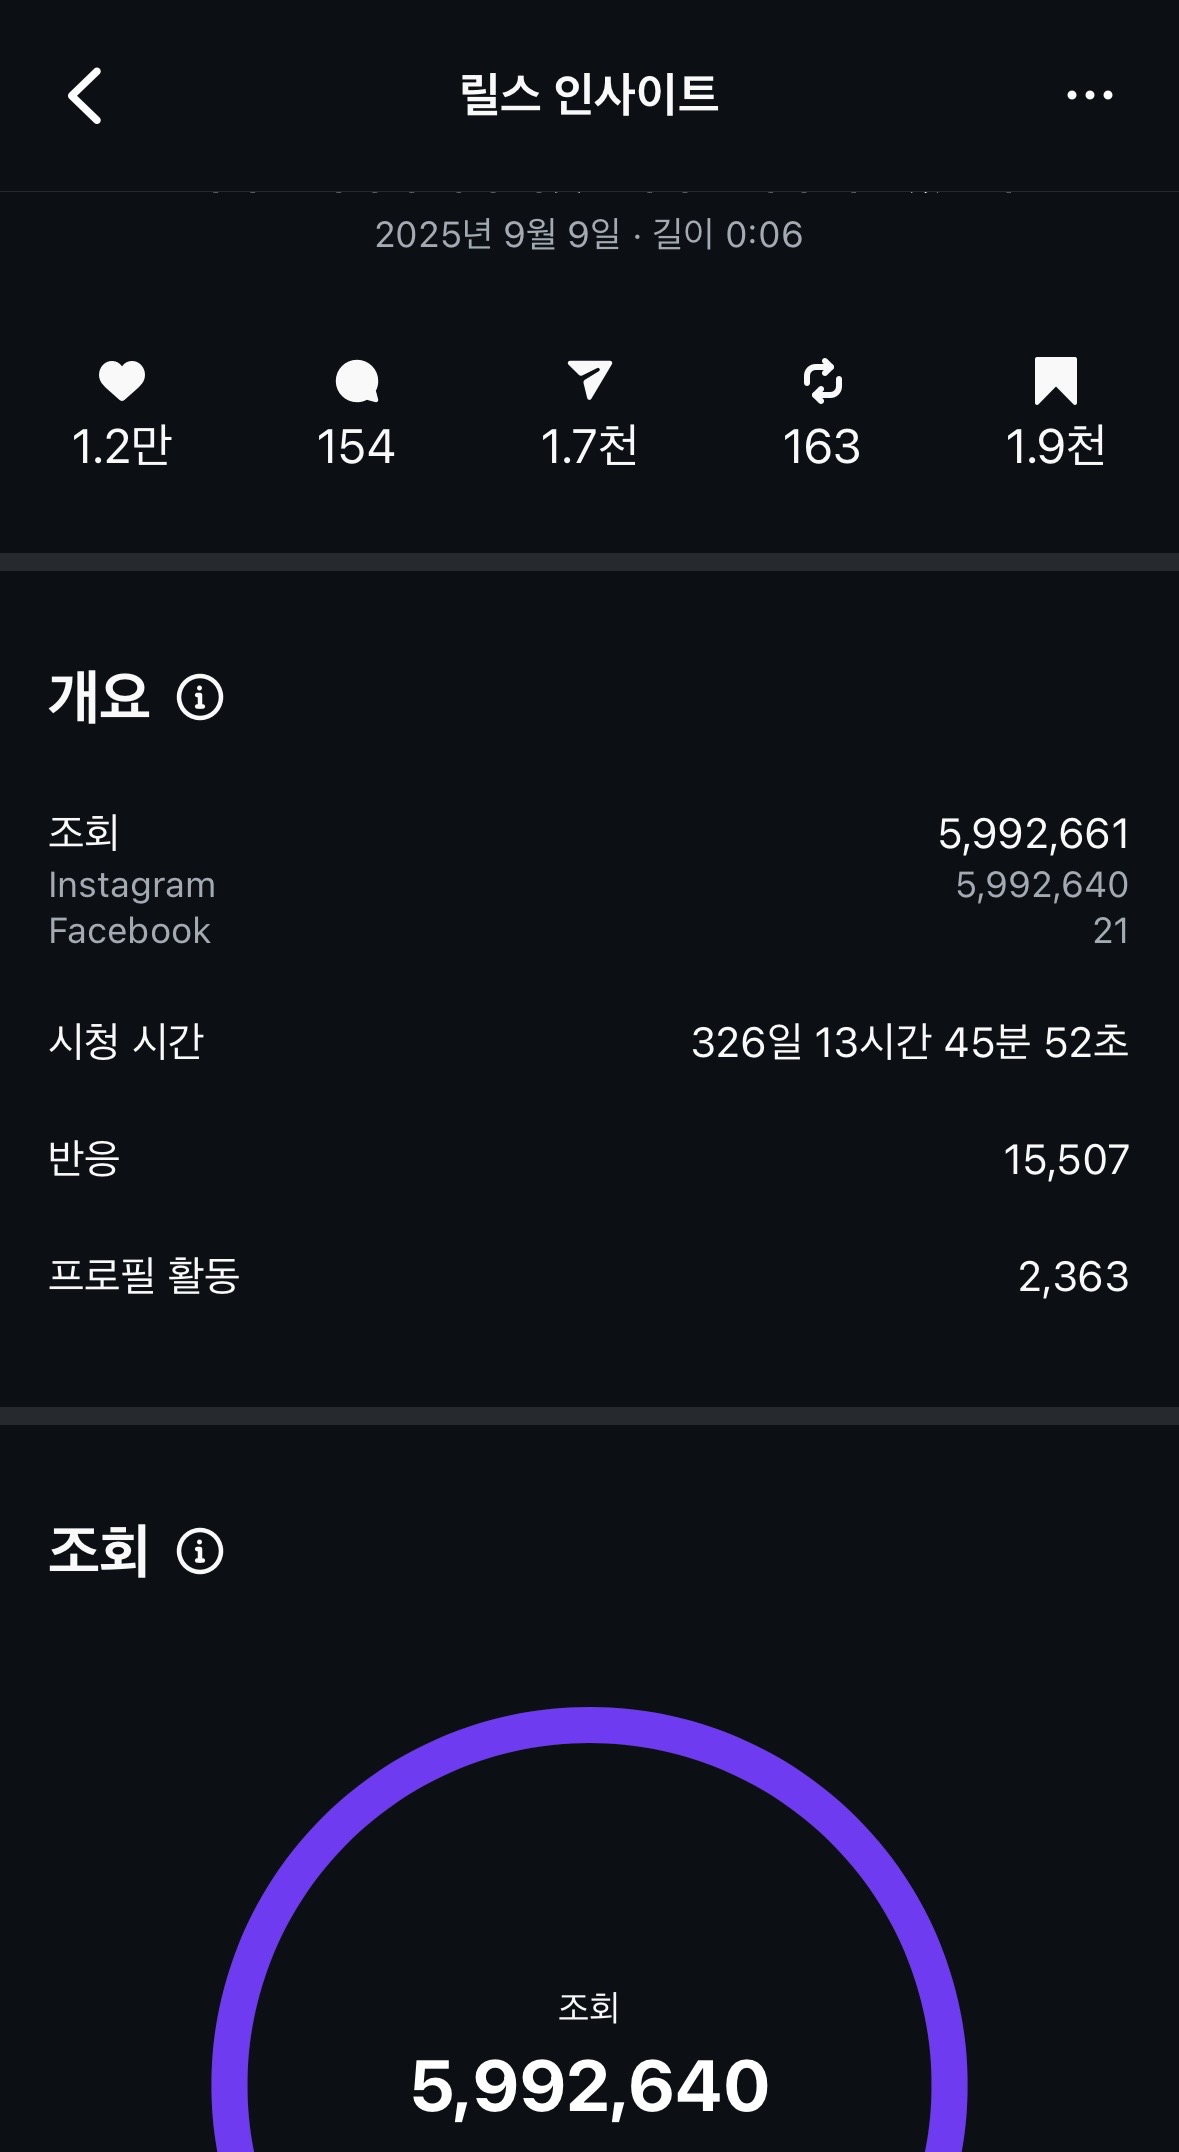Tap the 릴스 인사이트 page title
The width and height of the screenshot is (1179, 2152).
point(589,96)
